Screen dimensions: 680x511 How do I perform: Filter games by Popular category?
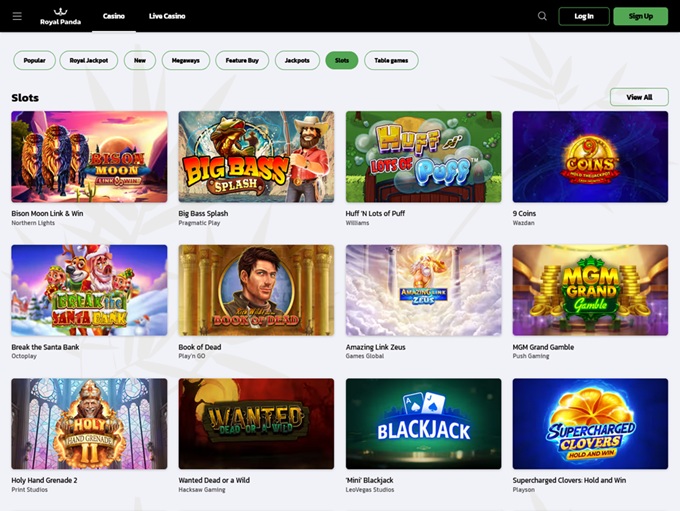click(x=35, y=60)
